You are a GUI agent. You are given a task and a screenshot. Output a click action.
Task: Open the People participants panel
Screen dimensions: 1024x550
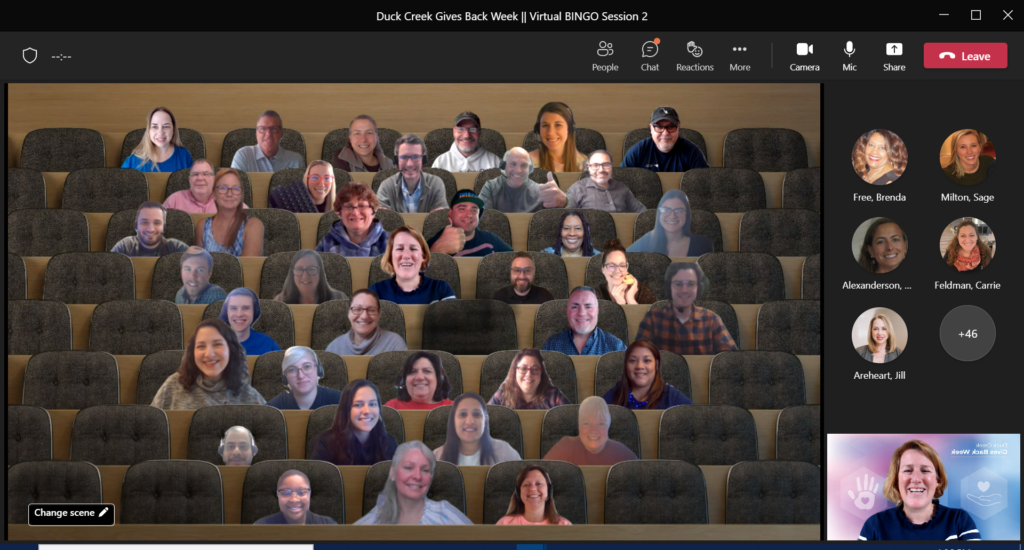pos(604,55)
